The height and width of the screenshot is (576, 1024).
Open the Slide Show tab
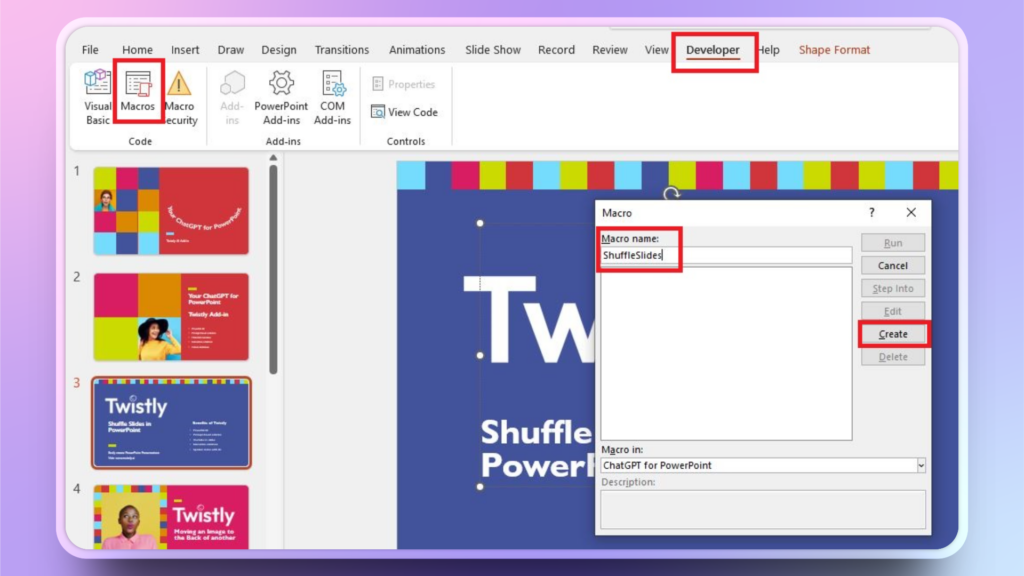click(493, 50)
